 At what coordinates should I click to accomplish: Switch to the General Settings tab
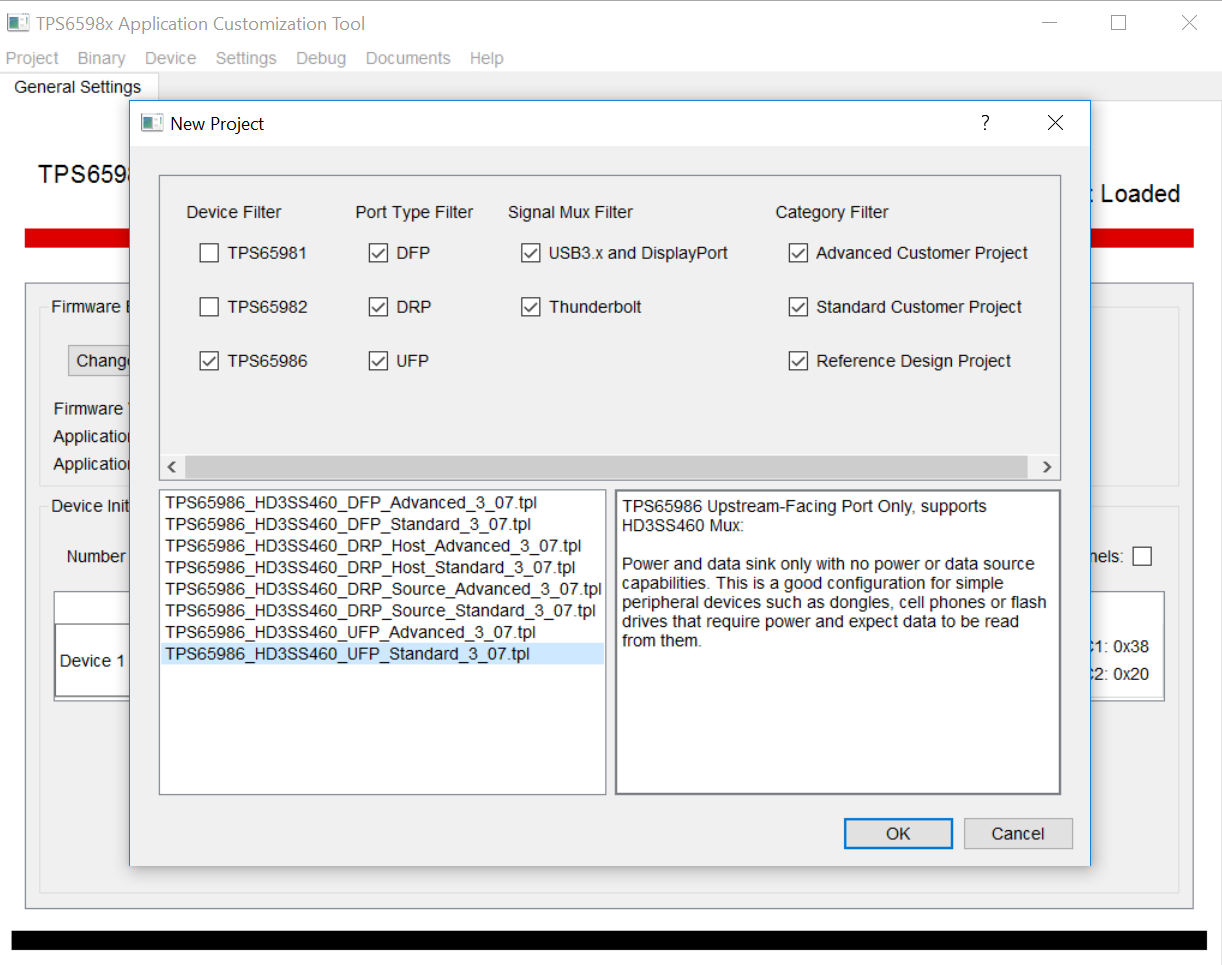click(x=78, y=87)
